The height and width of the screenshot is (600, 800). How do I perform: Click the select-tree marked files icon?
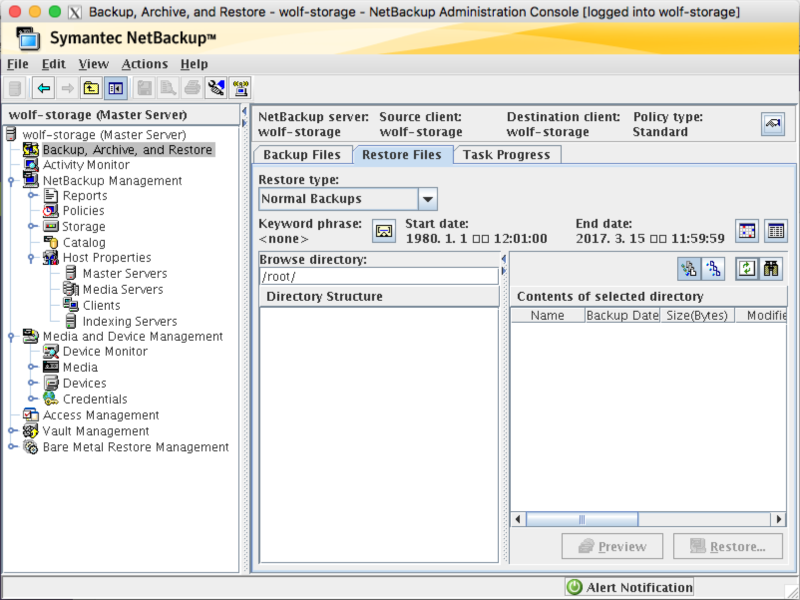[x=689, y=268]
